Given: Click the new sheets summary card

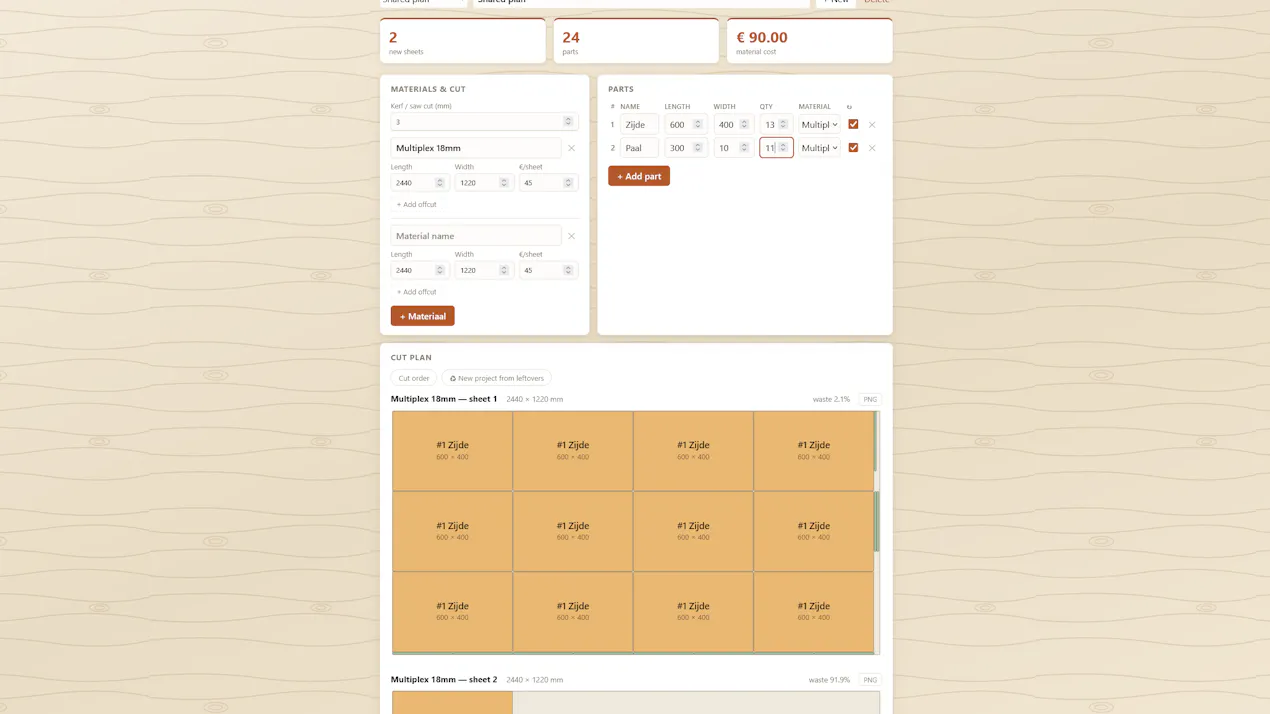Looking at the screenshot, I should 463,41.
